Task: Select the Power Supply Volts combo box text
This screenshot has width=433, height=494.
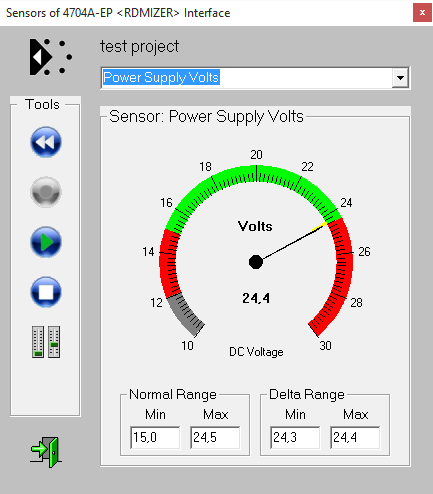Action: (x=161, y=77)
